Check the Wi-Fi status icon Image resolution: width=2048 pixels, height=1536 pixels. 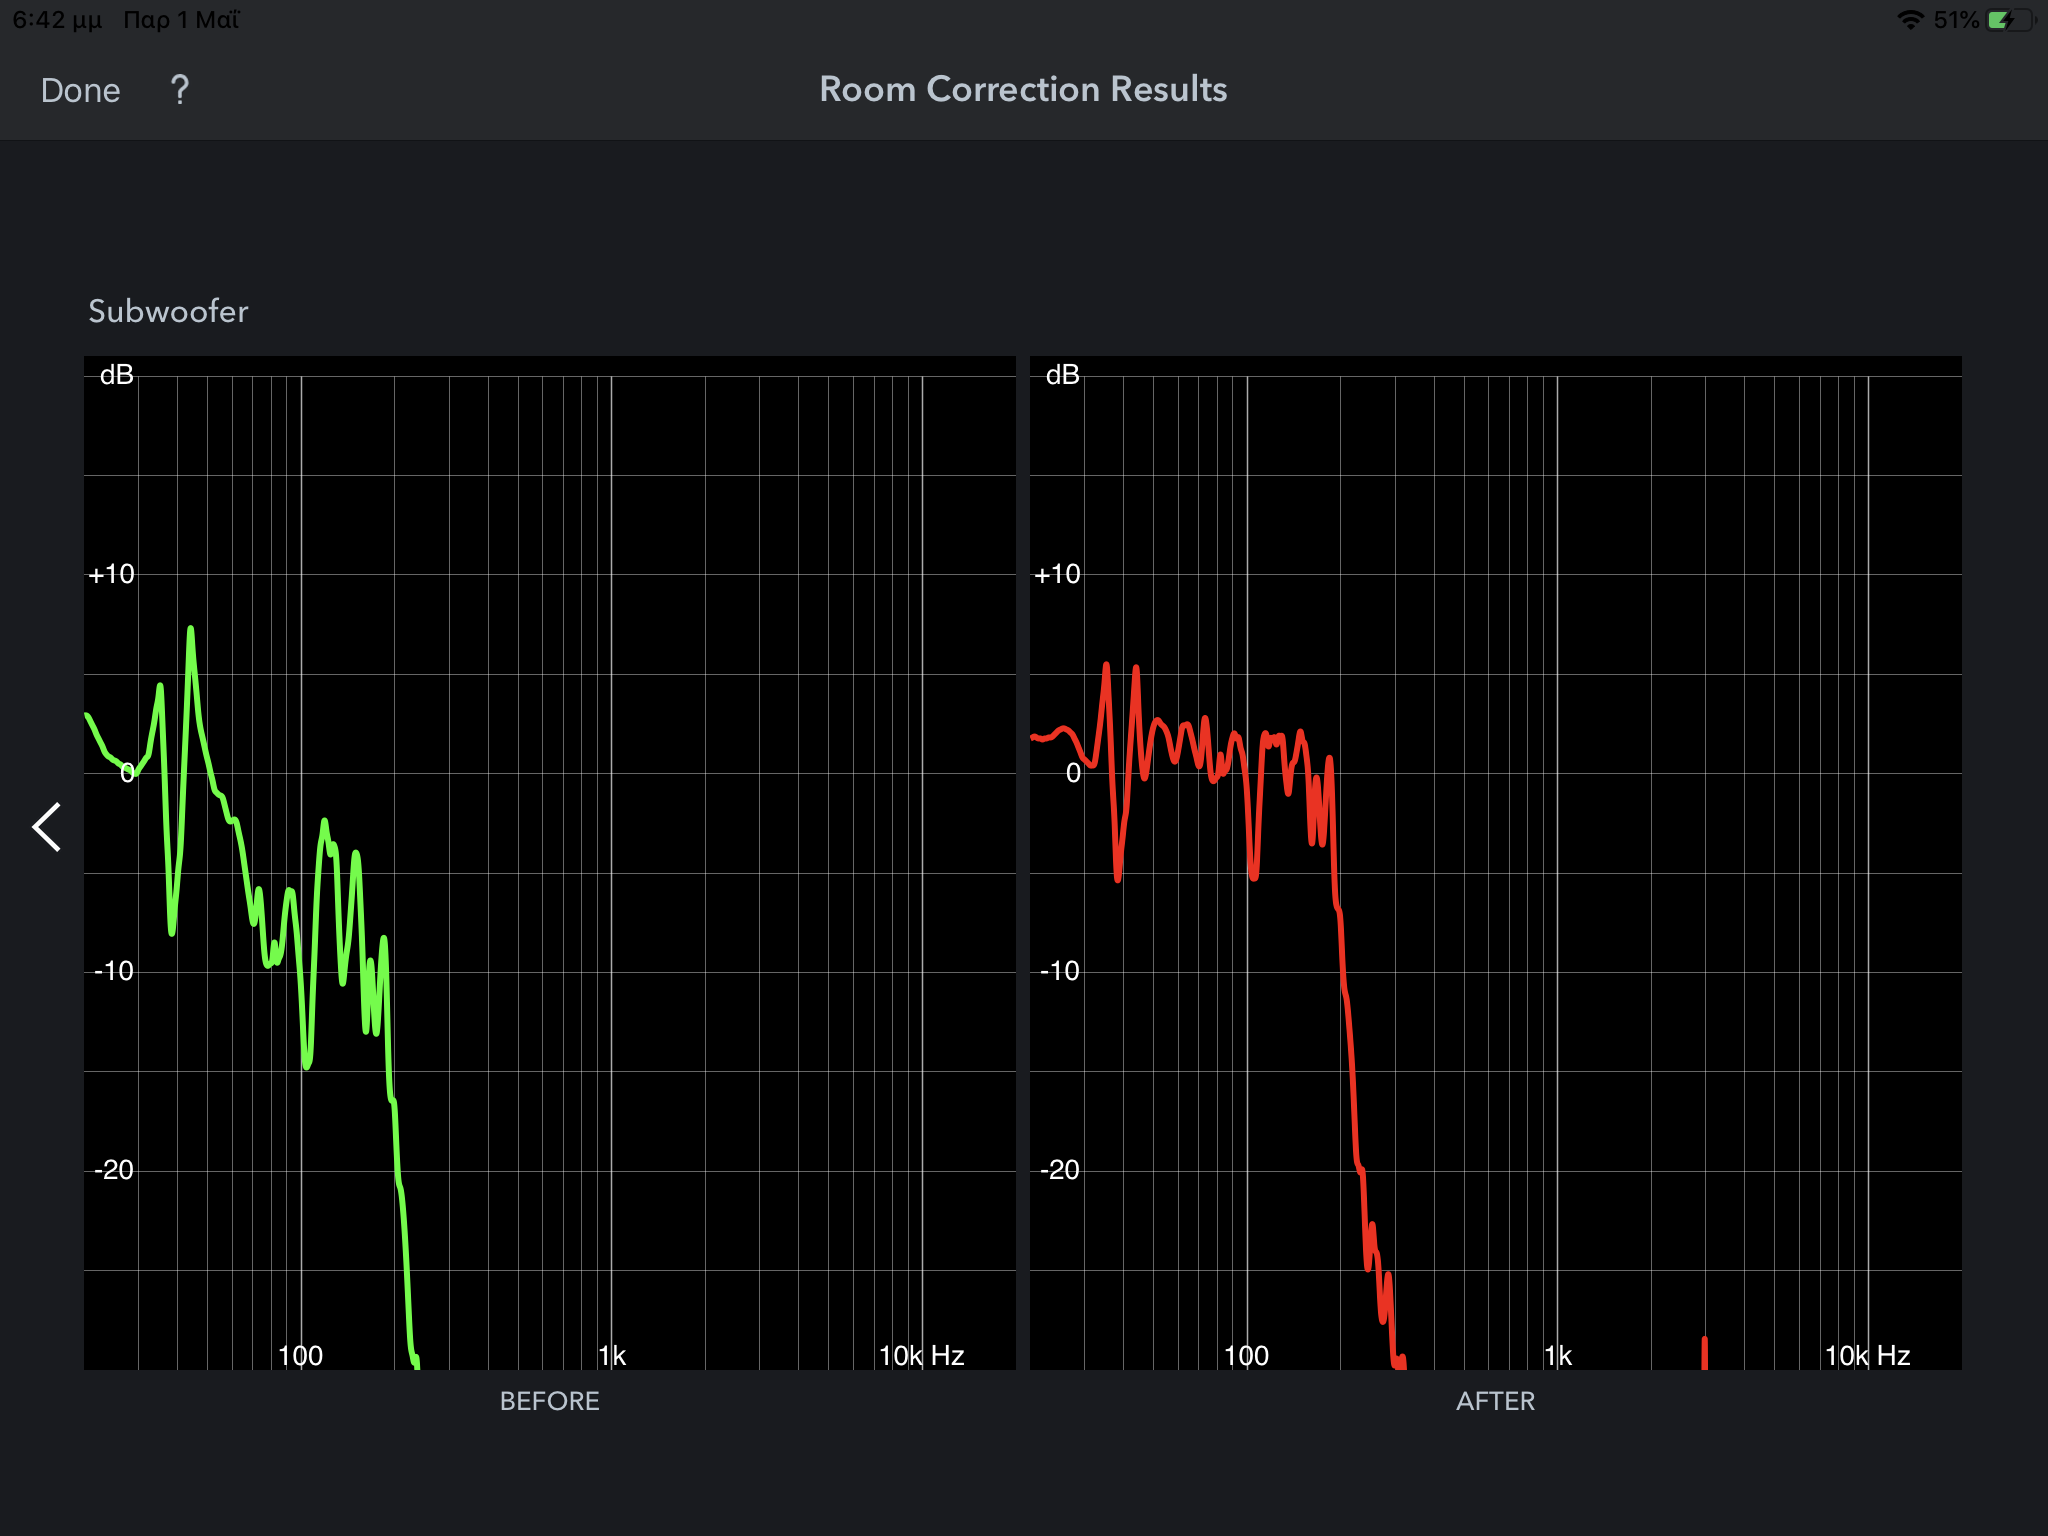[1910, 20]
